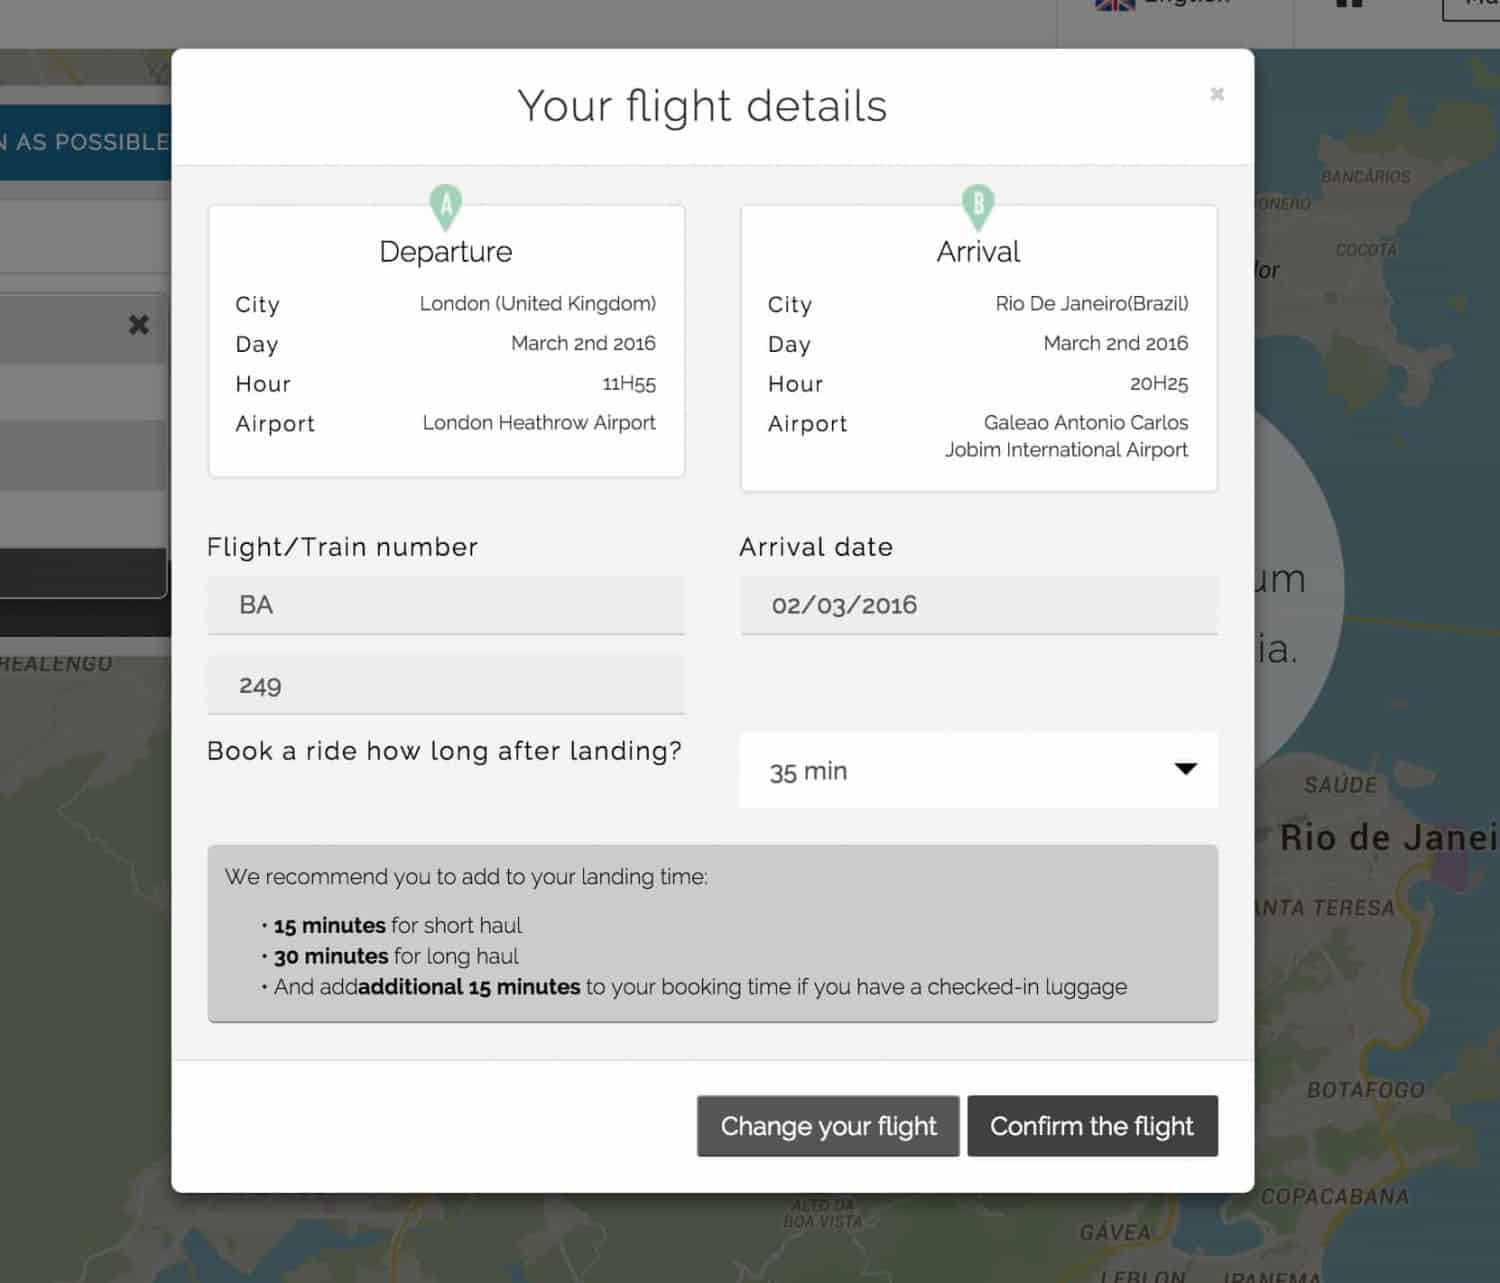Edit the flight number 249 field
The image size is (1500, 1283).
click(446, 685)
